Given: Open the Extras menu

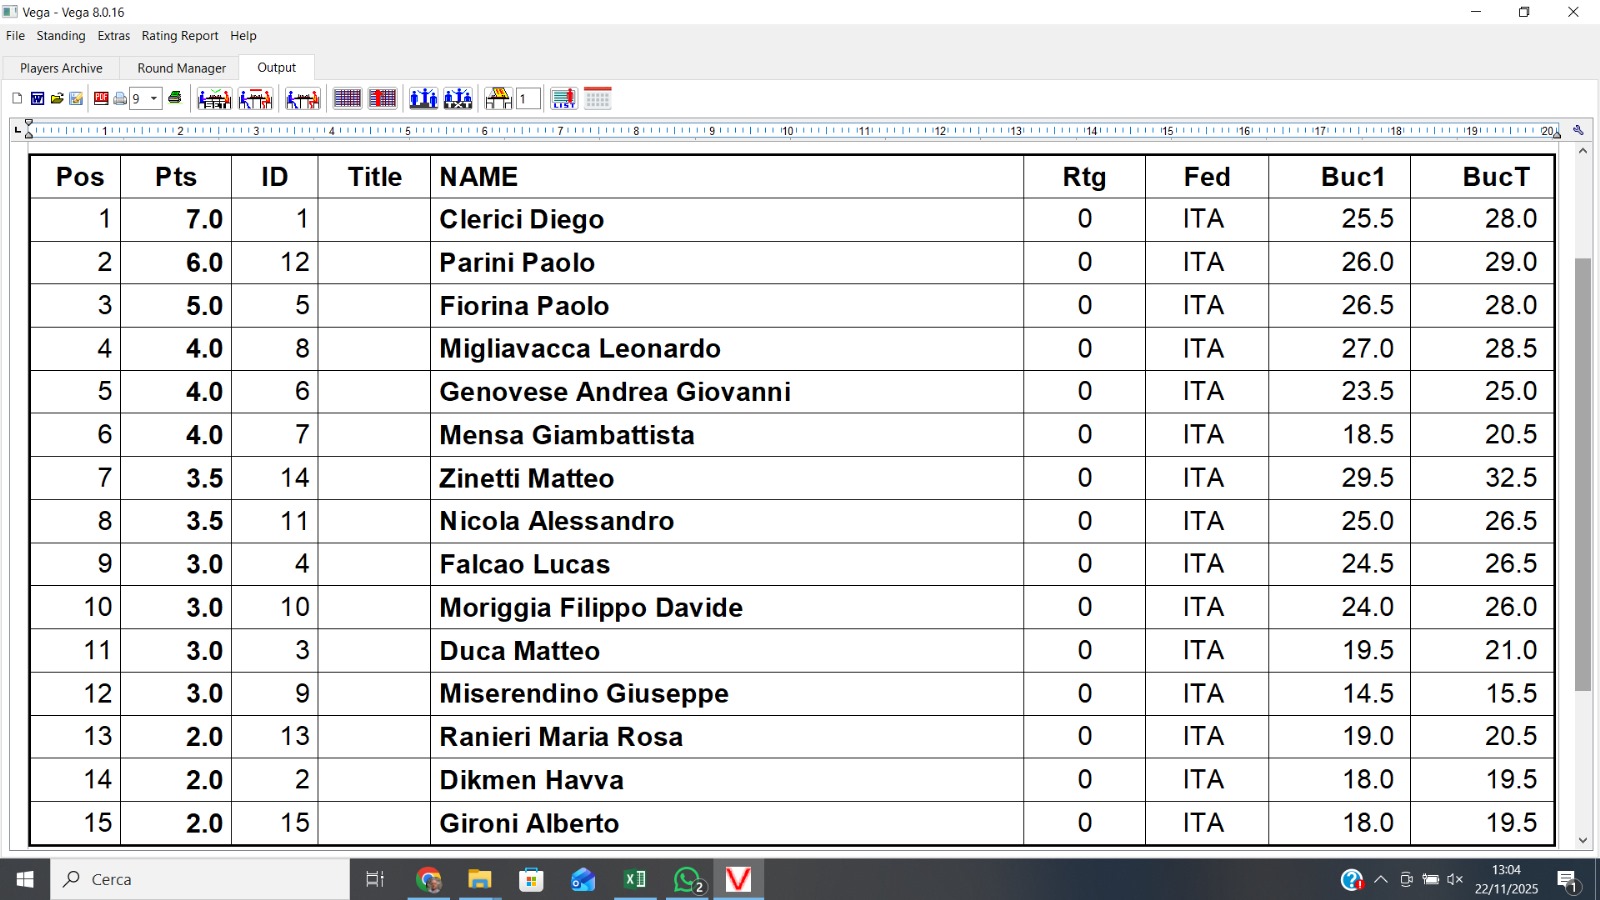Looking at the screenshot, I should pos(114,36).
